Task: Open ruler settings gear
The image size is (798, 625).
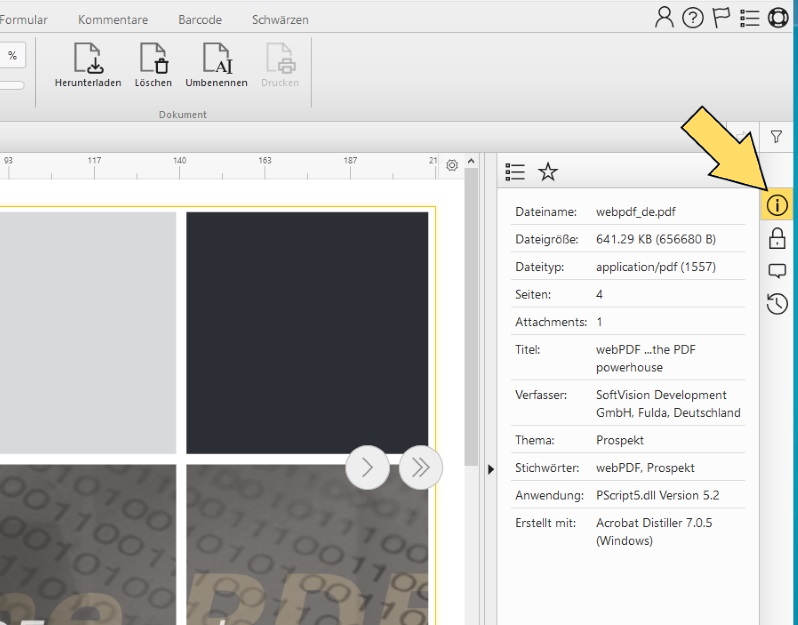Action: [x=452, y=165]
